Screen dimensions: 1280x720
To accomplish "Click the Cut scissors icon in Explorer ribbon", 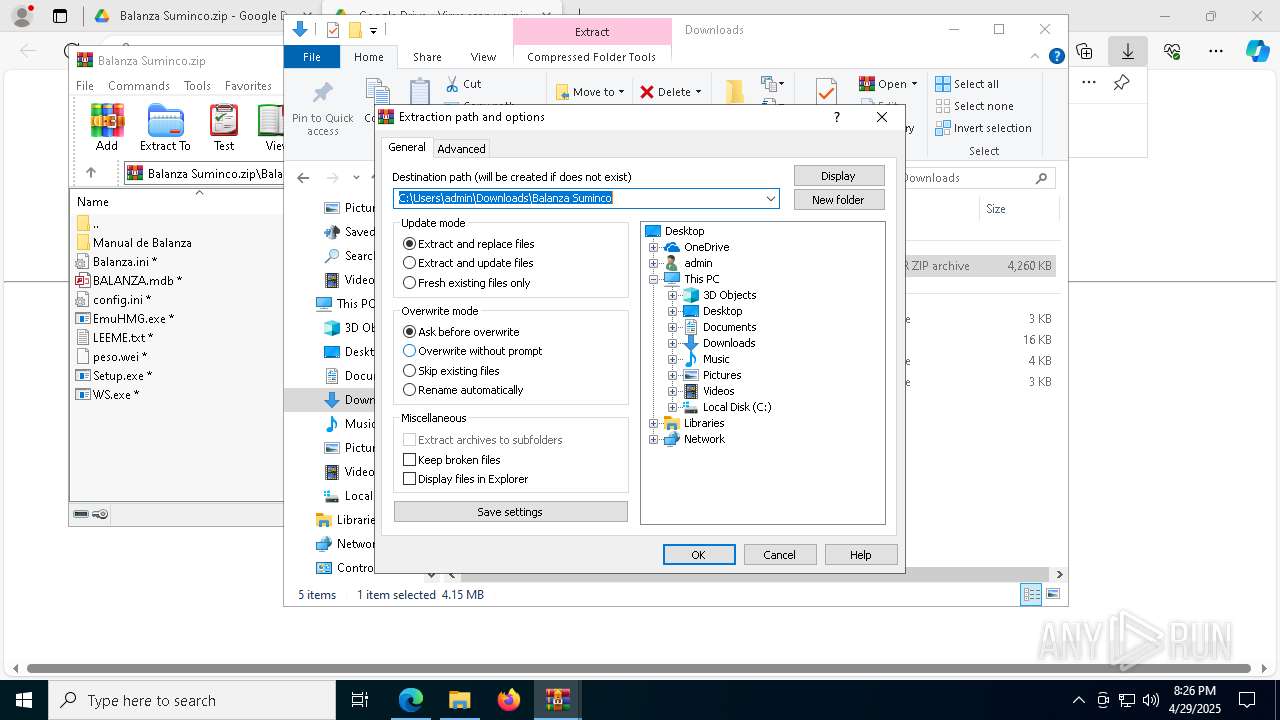I will (452, 84).
